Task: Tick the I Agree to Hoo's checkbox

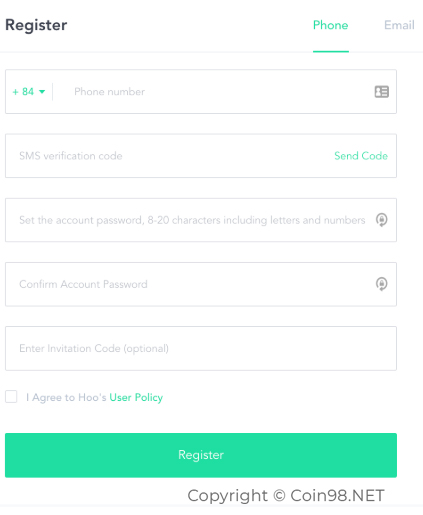Action: (x=11, y=397)
